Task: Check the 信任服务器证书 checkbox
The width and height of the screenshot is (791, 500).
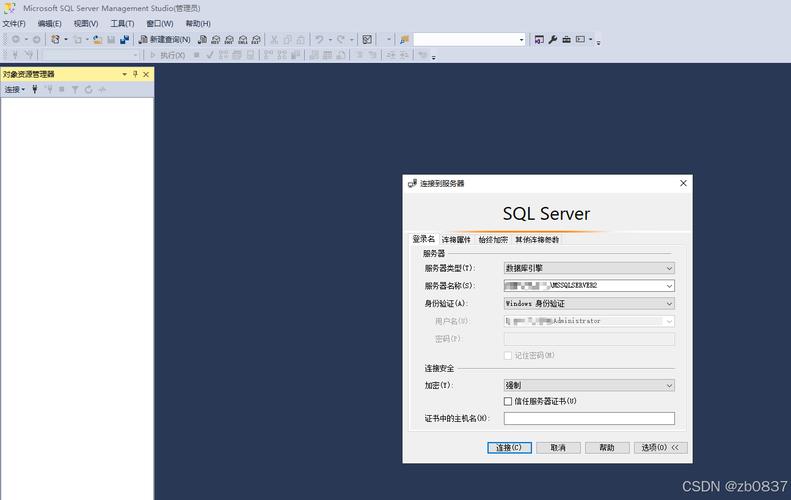Action: coord(508,402)
